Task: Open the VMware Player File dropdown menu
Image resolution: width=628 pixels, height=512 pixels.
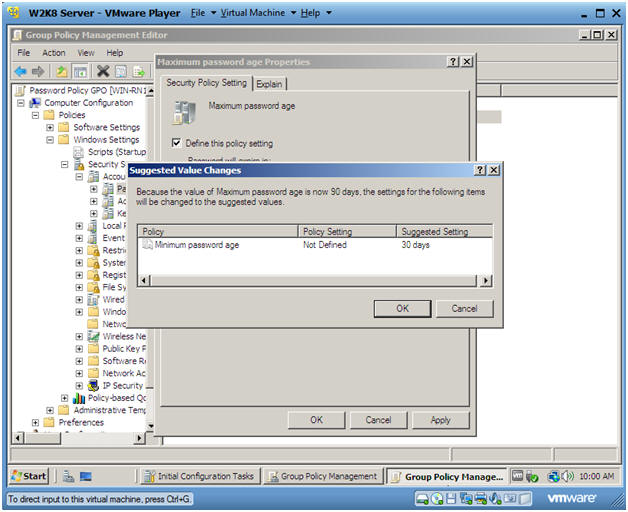Action: pos(203,13)
